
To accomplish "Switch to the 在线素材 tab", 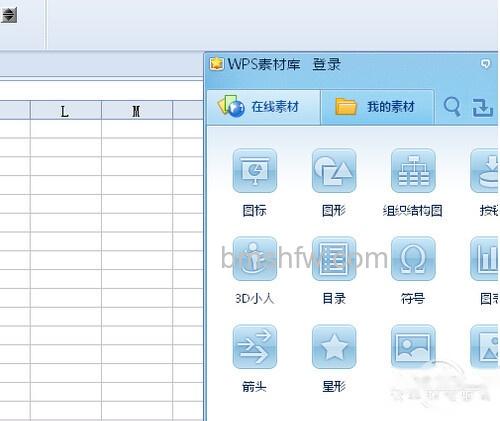I will click(x=263, y=107).
